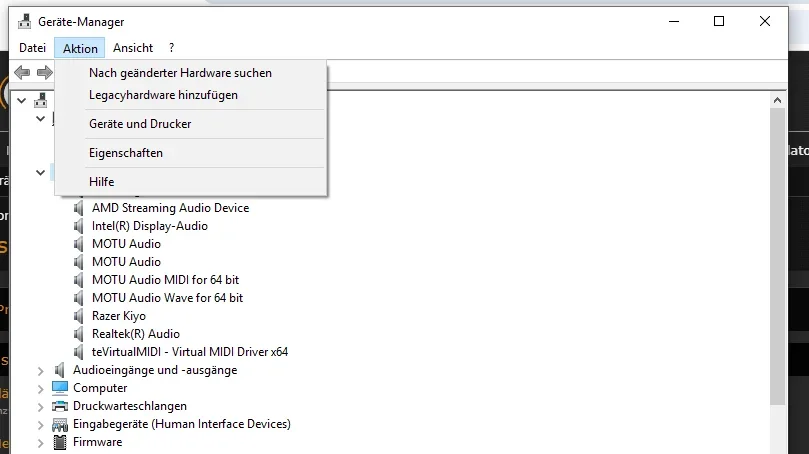Select the Razer Kiyo device
809x454 pixels.
119,316
